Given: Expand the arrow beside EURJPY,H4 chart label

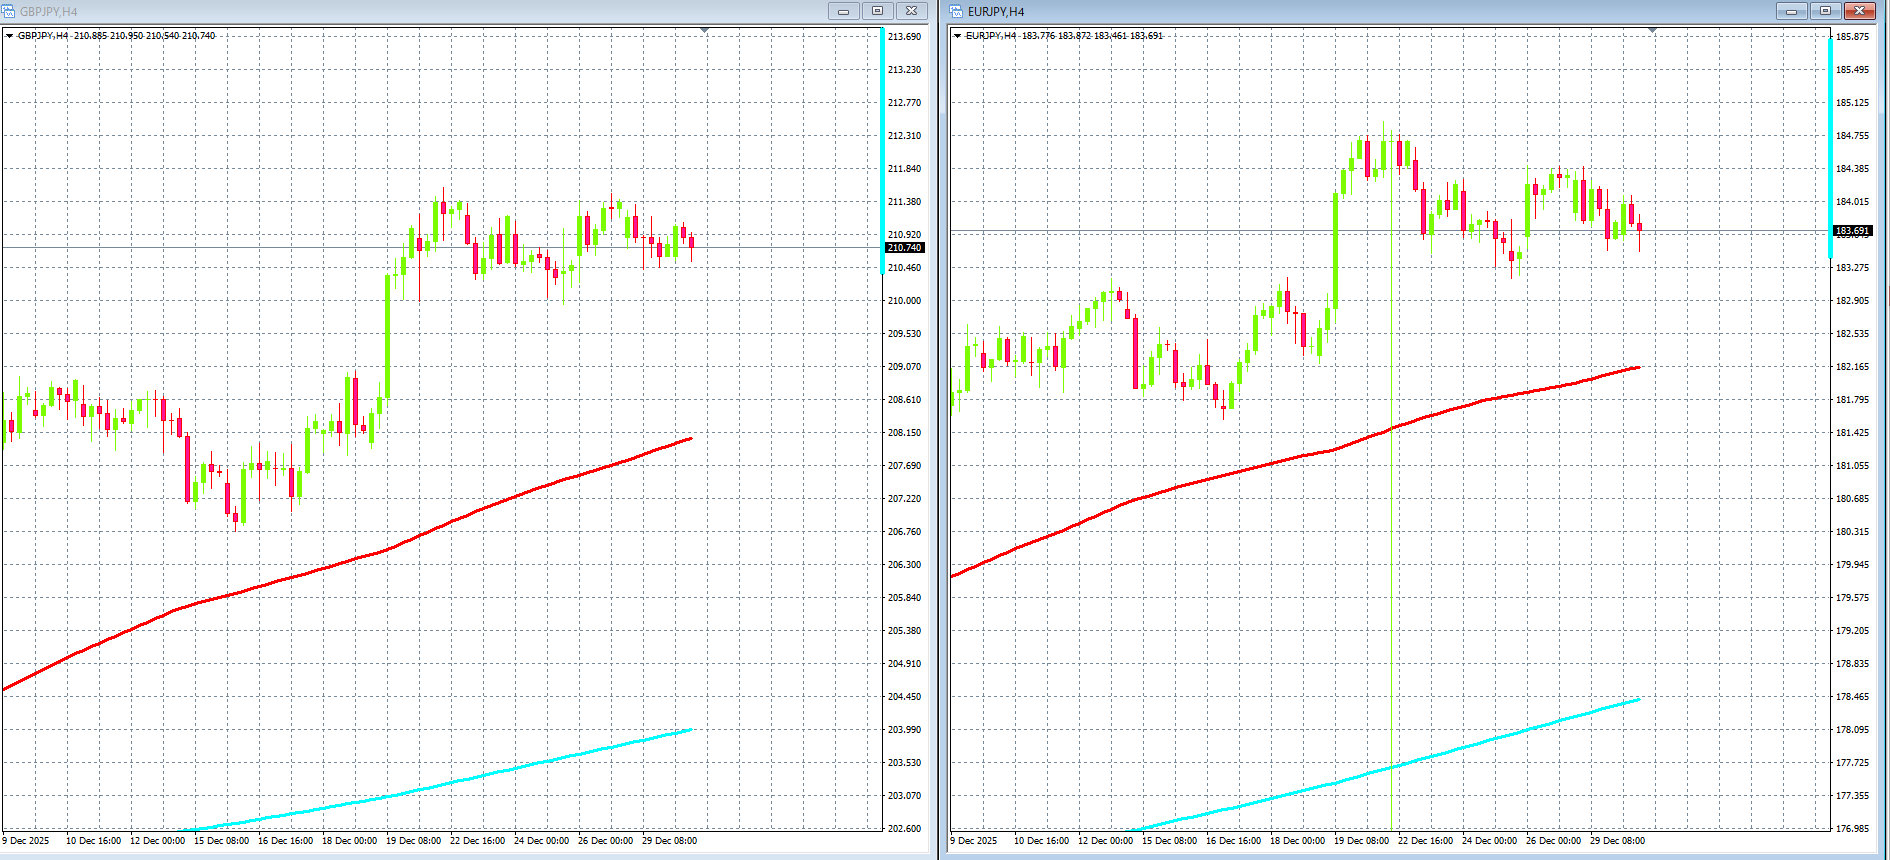Looking at the screenshot, I should [x=957, y=36].
